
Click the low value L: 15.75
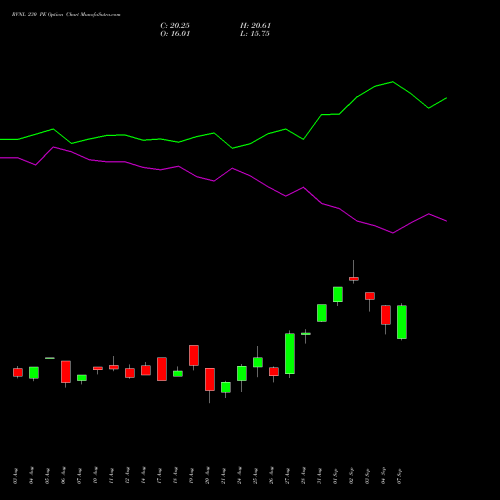[x=255, y=34]
